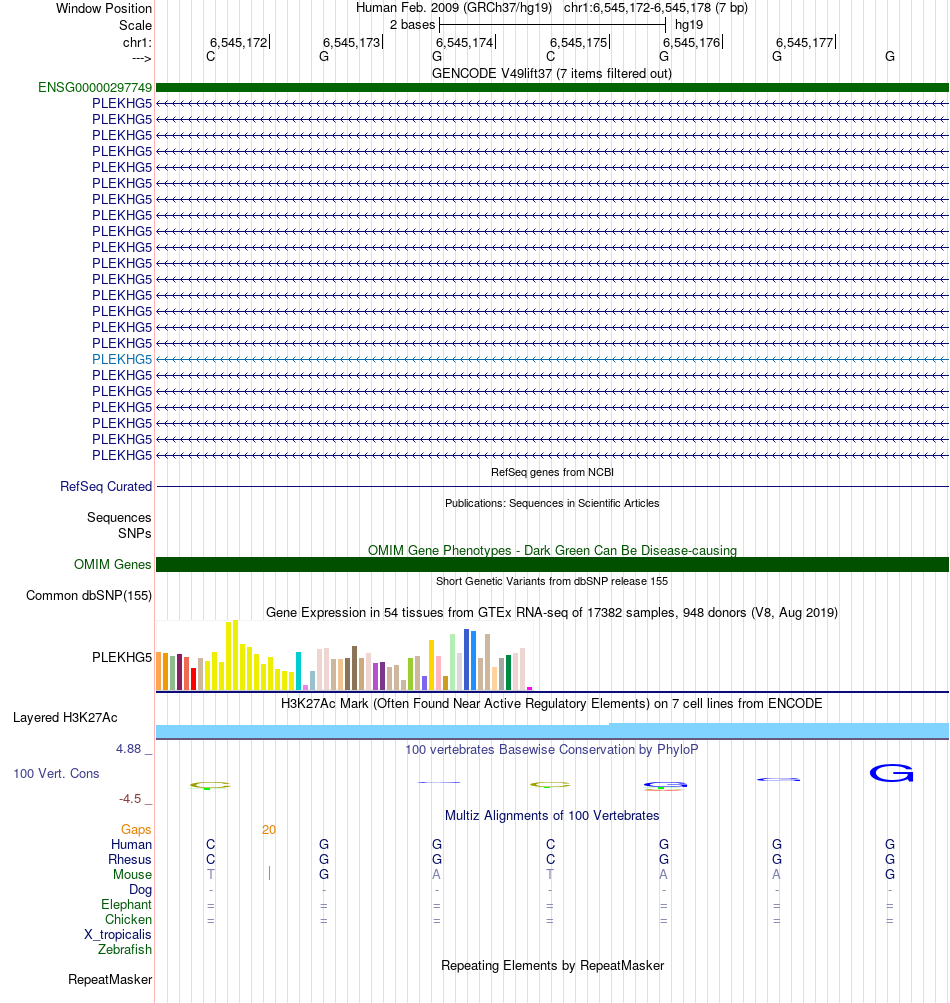The image size is (950, 1003).
Task: Open the 'RefSeq genes from NCBI' track title
Action: [552, 472]
